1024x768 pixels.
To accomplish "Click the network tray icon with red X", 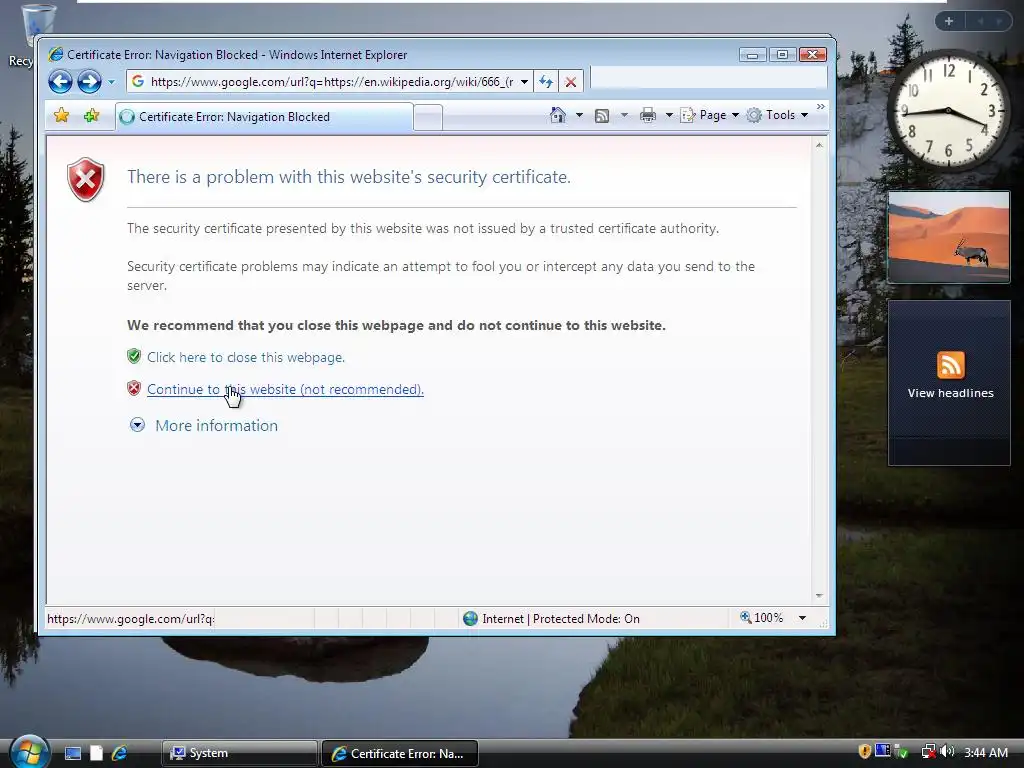I will tap(928, 752).
